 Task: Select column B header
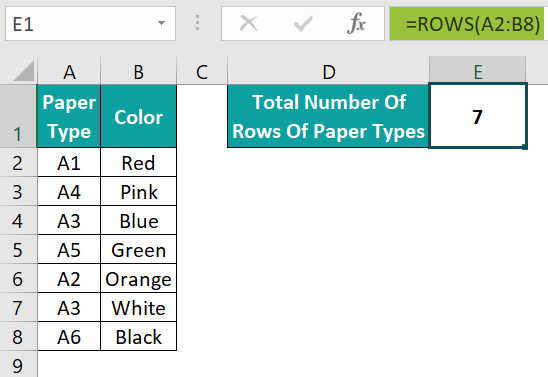[138, 71]
